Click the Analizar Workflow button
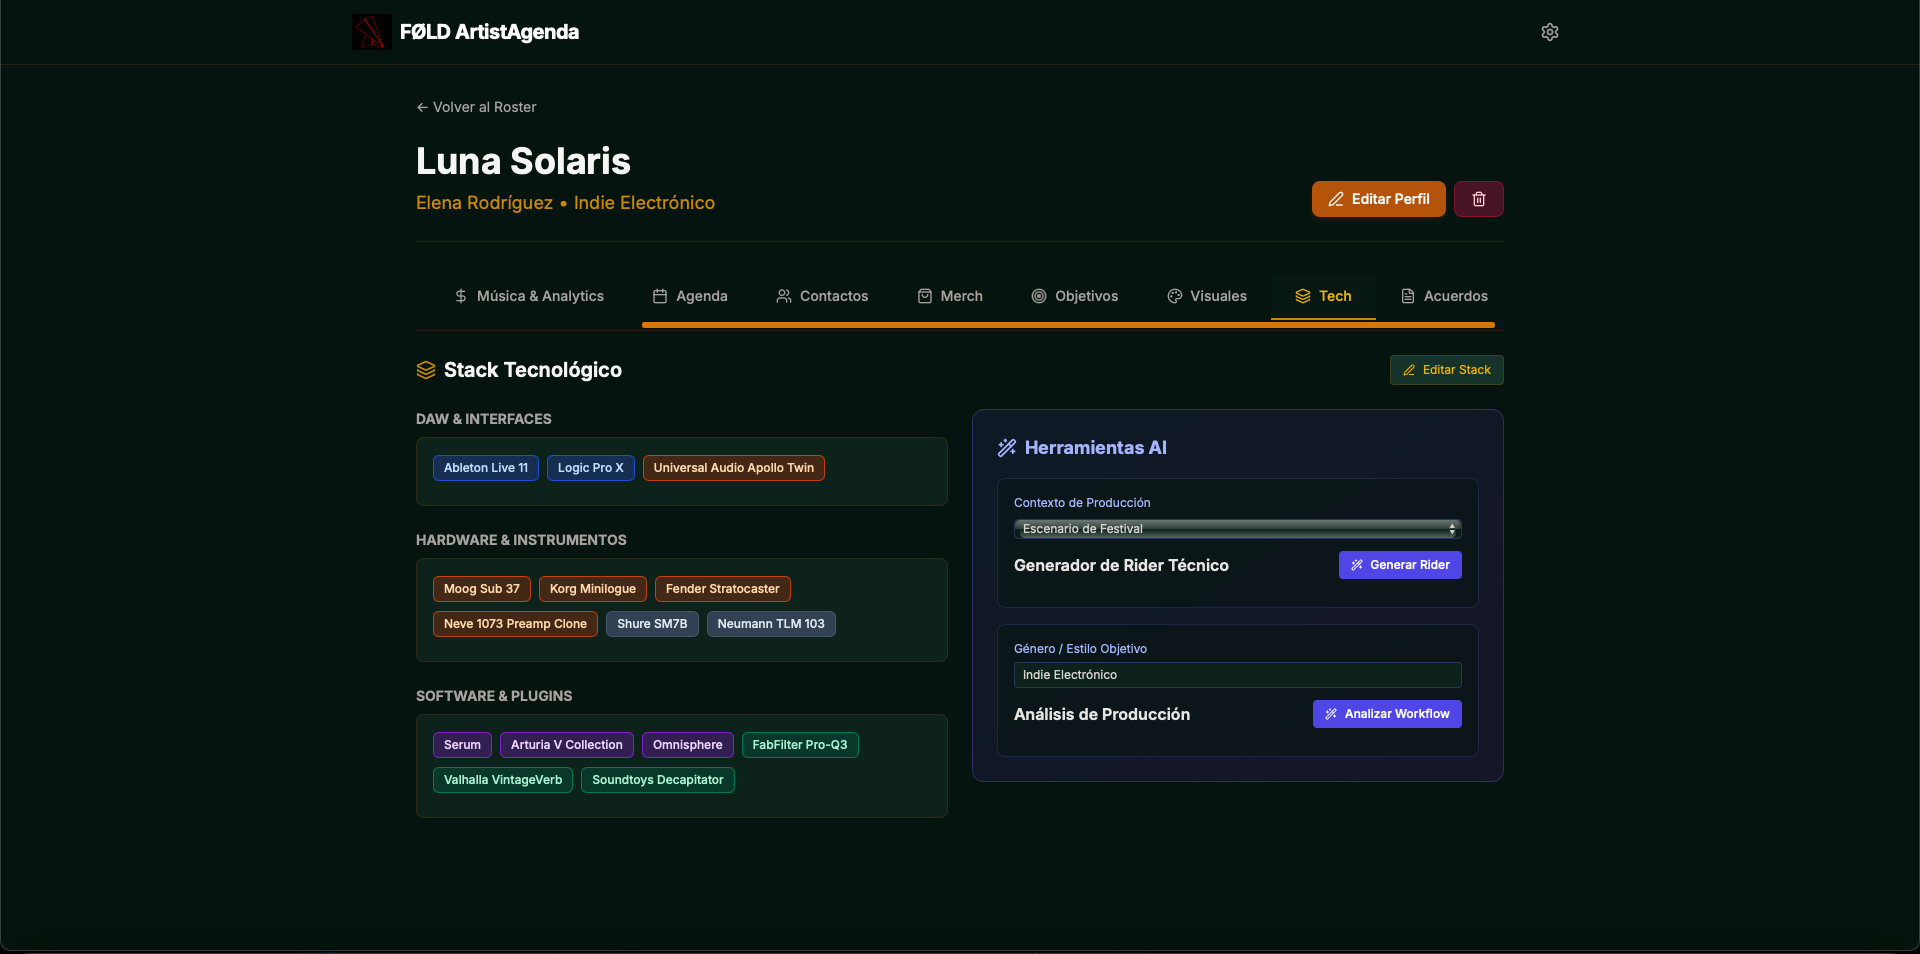Image resolution: width=1920 pixels, height=954 pixels. tap(1387, 714)
